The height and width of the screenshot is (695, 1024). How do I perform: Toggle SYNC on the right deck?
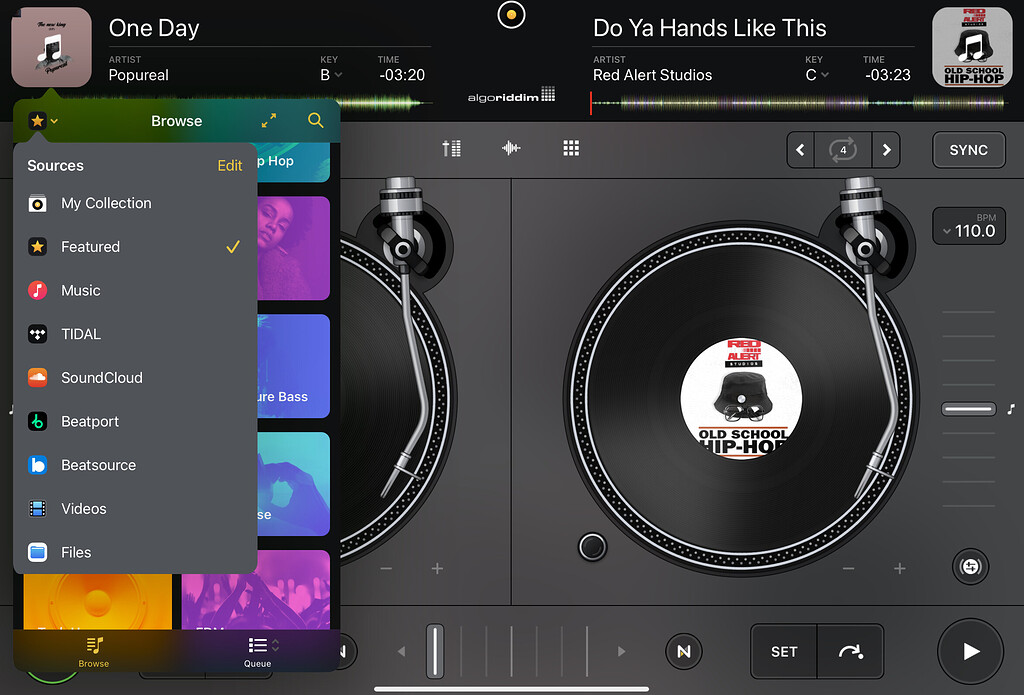[x=968, y=150]
